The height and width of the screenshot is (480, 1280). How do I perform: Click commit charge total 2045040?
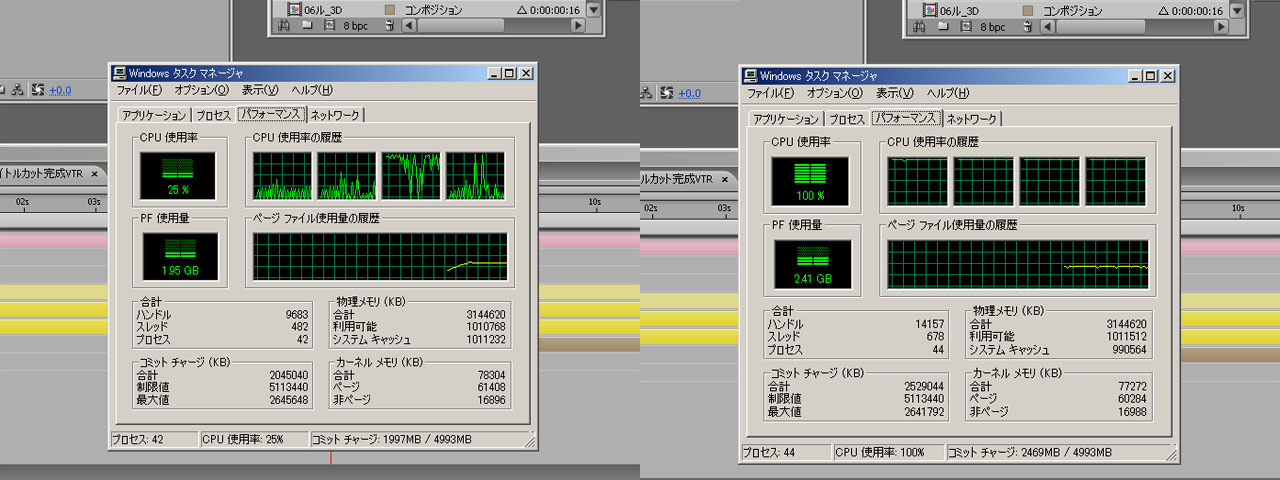point(289,375)
